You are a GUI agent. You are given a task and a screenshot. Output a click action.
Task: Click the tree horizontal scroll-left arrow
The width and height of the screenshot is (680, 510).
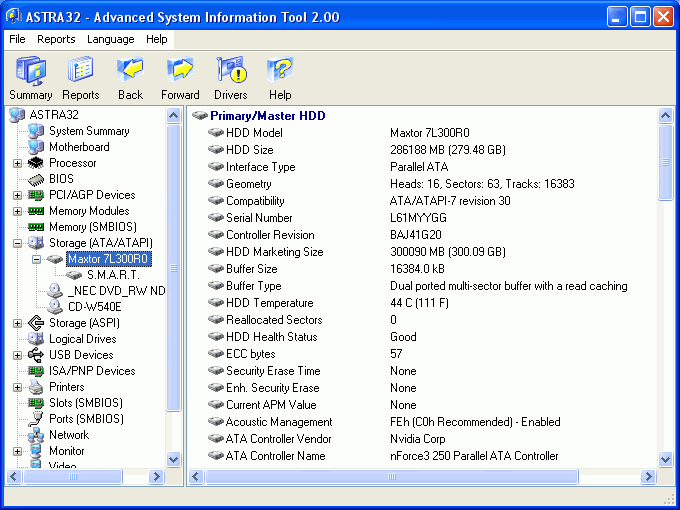coord(14,477)
